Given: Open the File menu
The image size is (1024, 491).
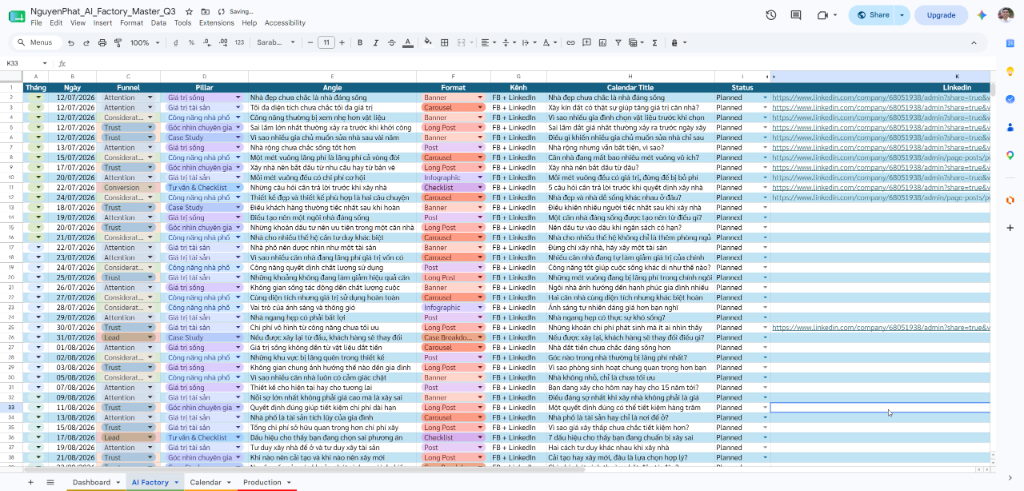Looking at the screenshot, I should point(36,23).
